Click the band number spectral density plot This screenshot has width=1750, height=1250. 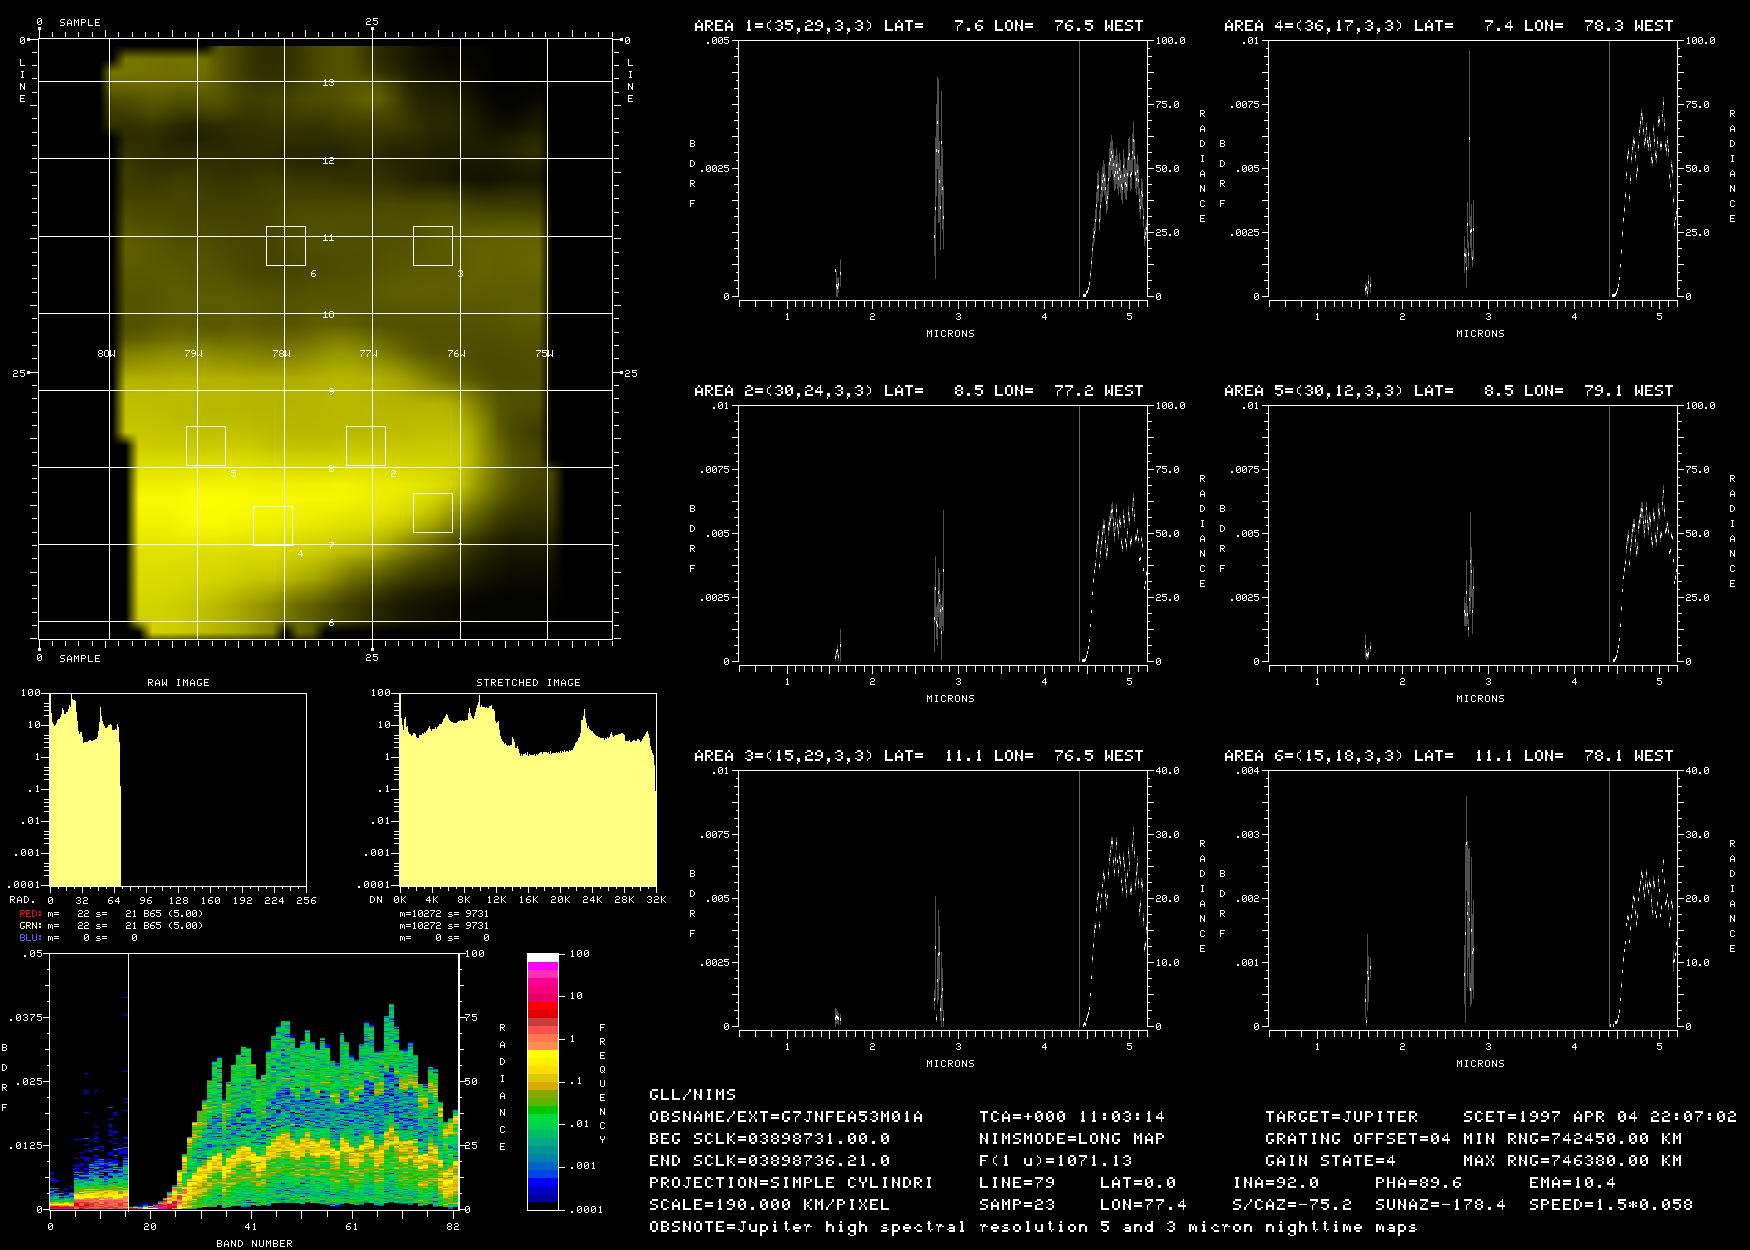[254, 1081]
